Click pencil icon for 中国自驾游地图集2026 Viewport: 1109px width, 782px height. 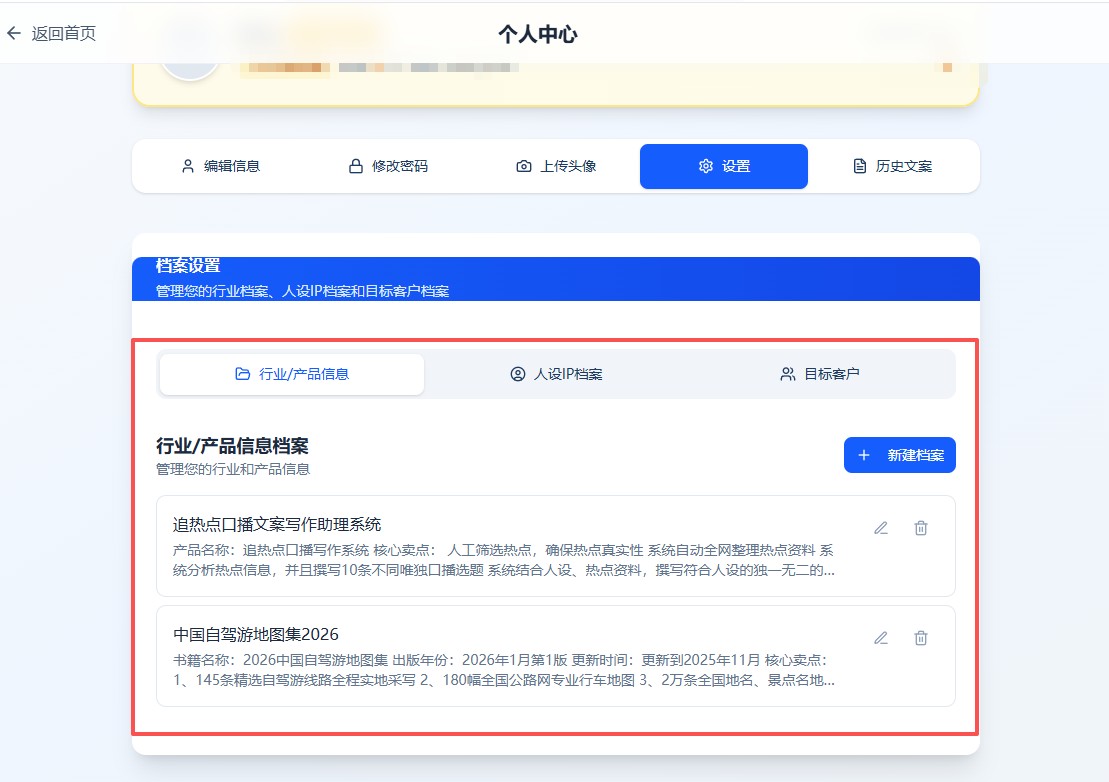coord(881,638)
